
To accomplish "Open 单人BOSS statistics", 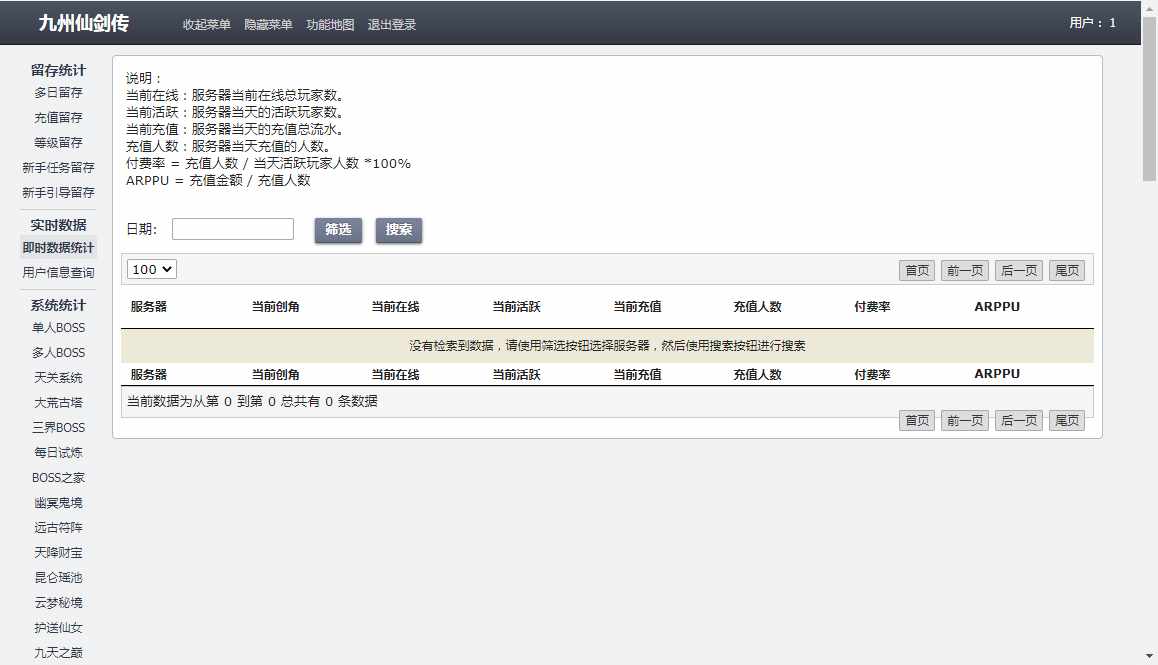I will coord(58,327).
